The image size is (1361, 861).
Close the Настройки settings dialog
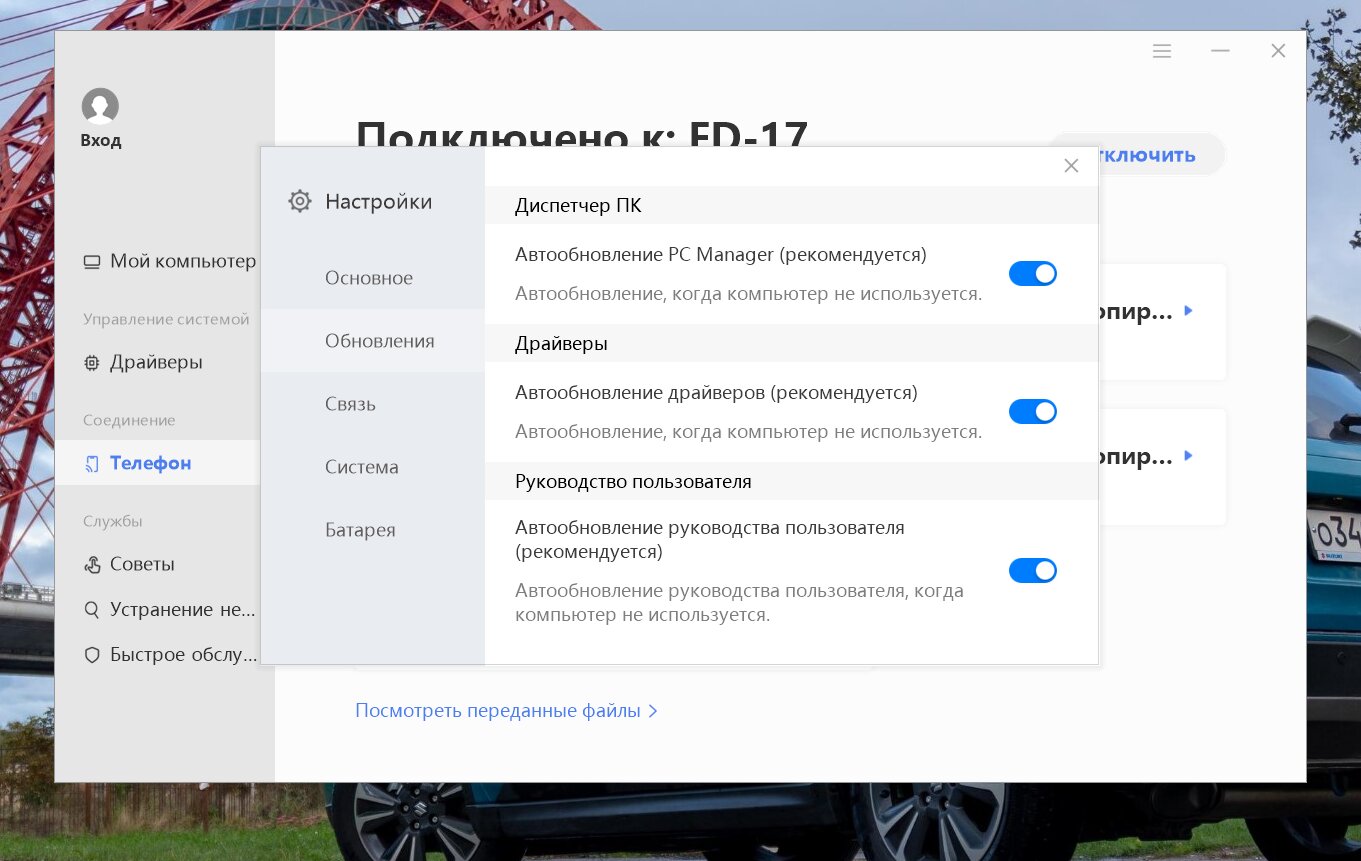pos(1071,166)
